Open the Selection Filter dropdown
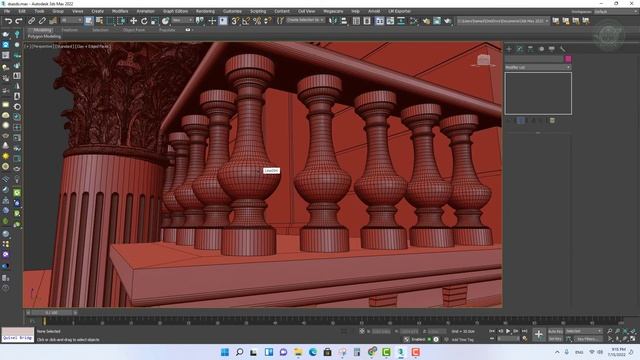Viewport: 640px width, 360px height. click(71, 20)
